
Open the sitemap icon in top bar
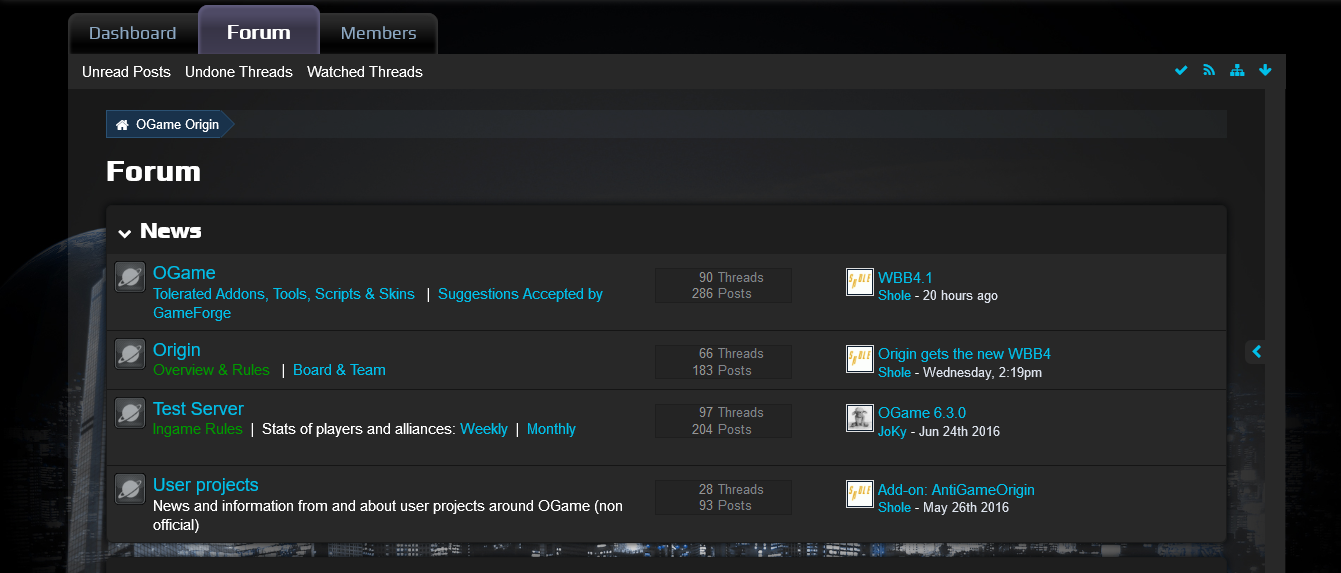tap(1237, 70)
